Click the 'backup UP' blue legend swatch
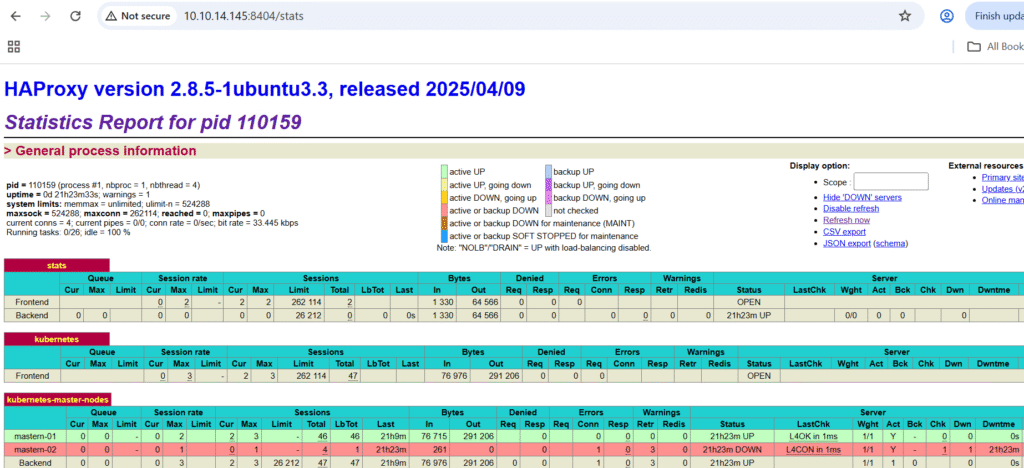Screen dimensions: 1024x468 548,172
